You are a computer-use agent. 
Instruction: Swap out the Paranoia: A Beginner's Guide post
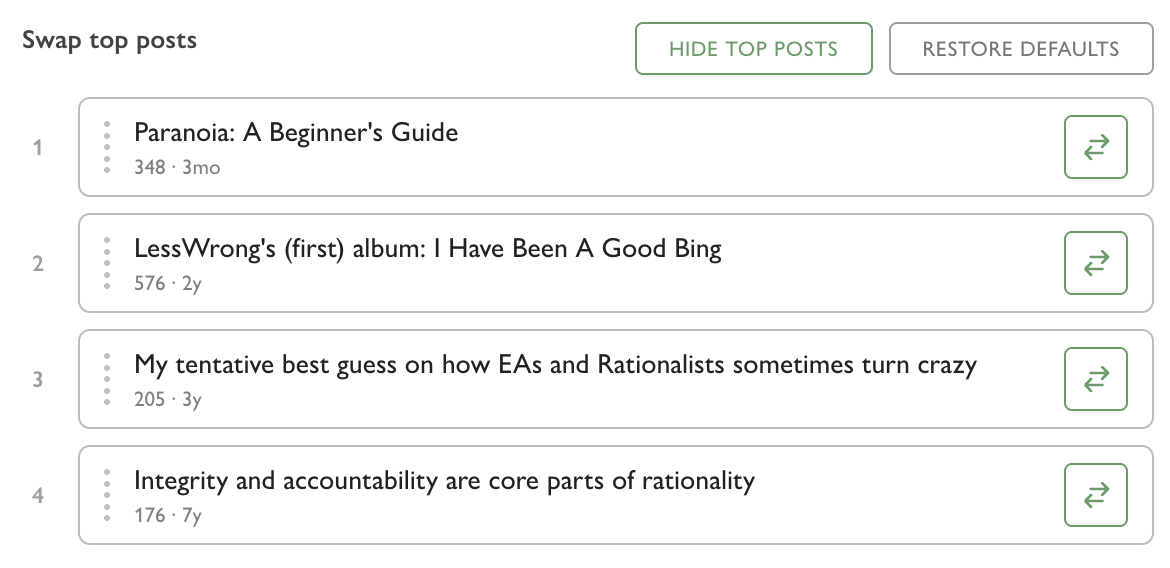coord(1095,148)
